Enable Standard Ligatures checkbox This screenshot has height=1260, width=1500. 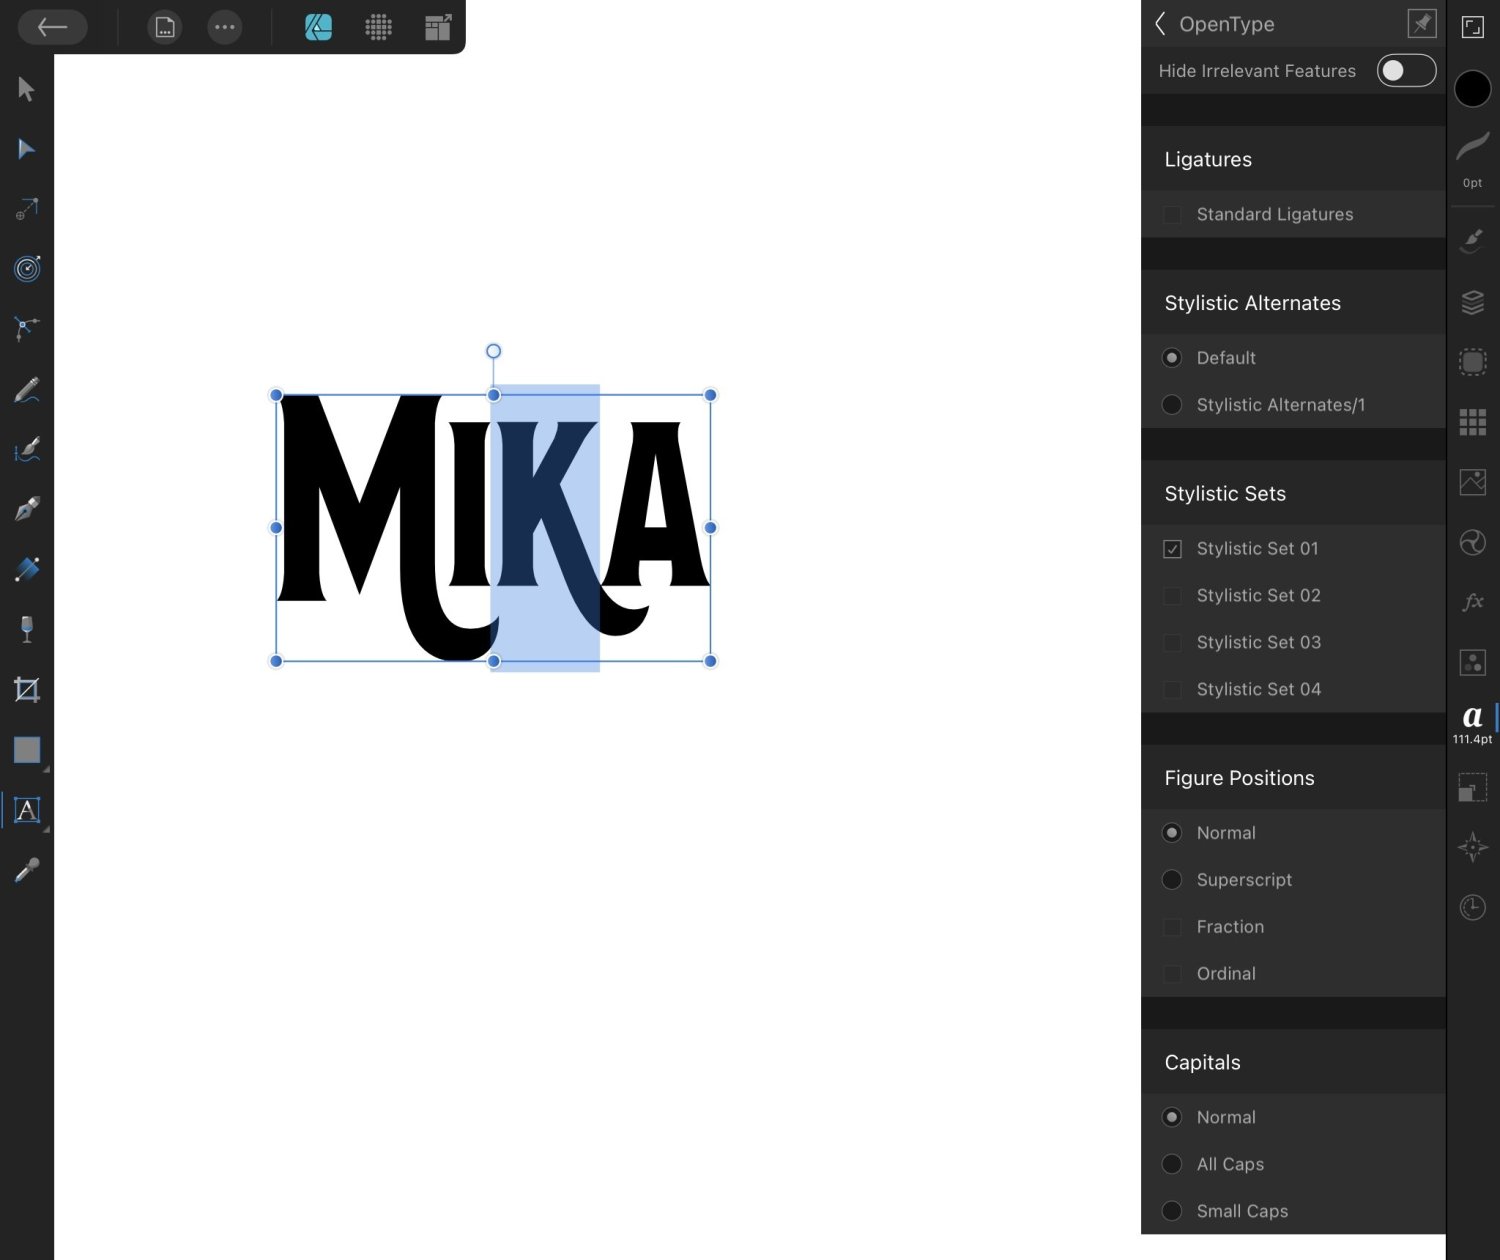(x=1172, y=214)
